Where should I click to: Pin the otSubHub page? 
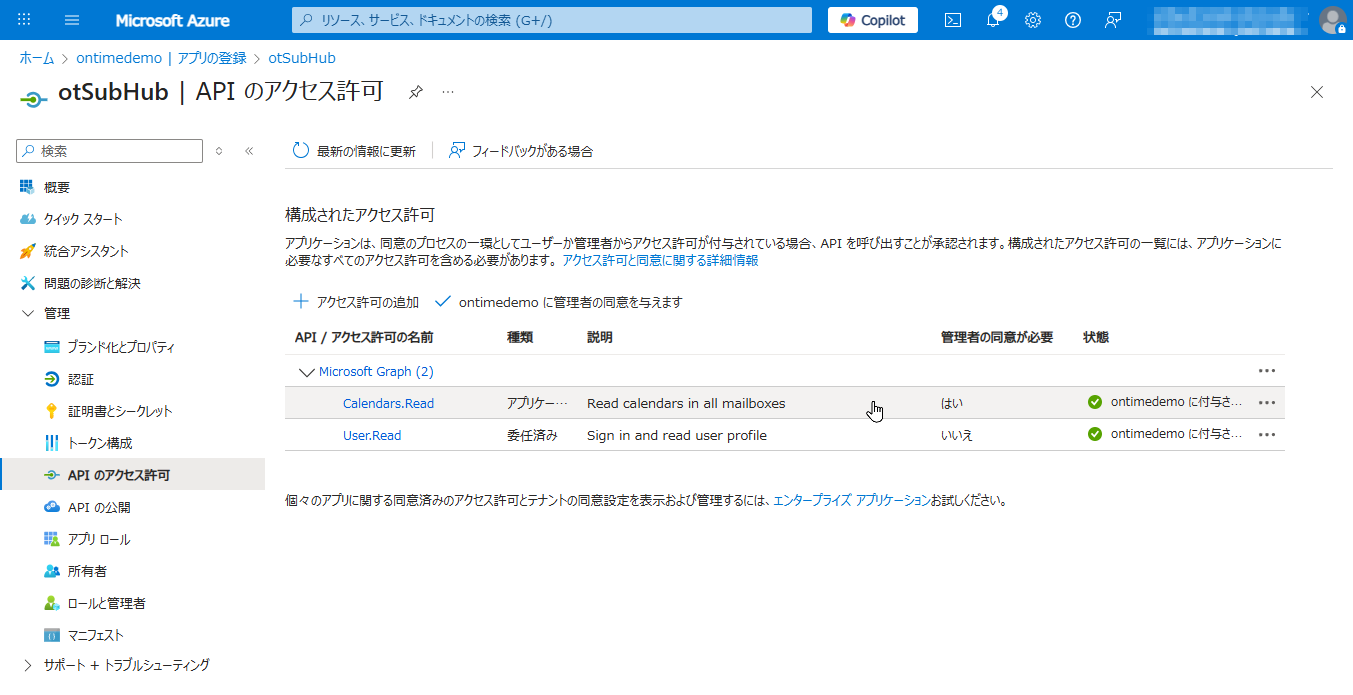click(416, 92)
